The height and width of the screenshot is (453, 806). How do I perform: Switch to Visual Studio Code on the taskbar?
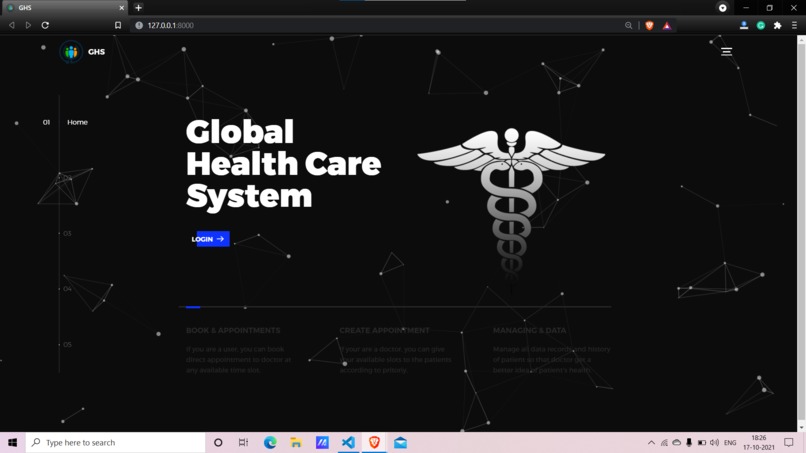(x=348, y=442)
